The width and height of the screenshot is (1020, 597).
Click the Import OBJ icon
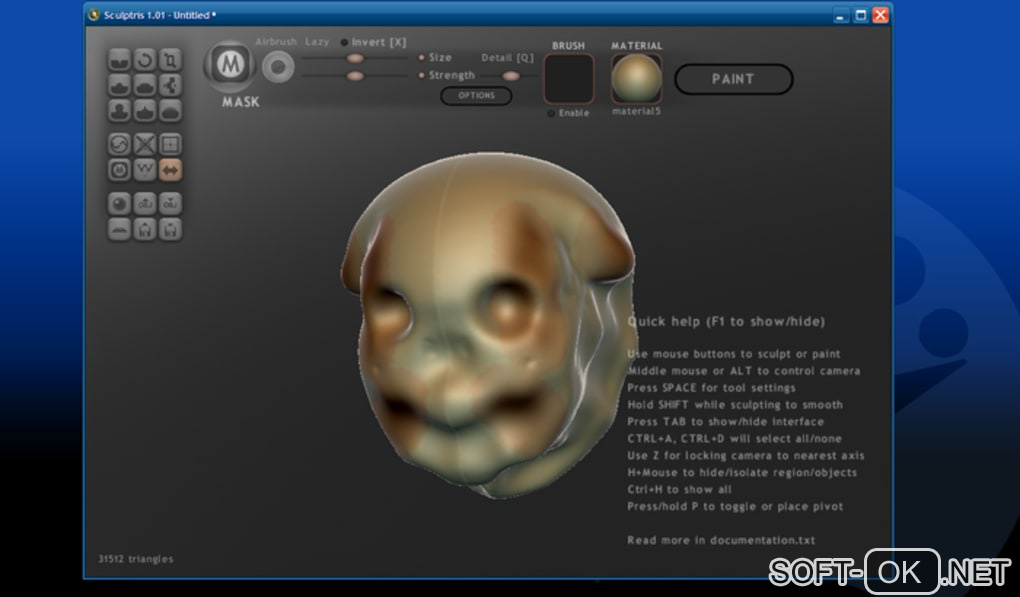145,204
